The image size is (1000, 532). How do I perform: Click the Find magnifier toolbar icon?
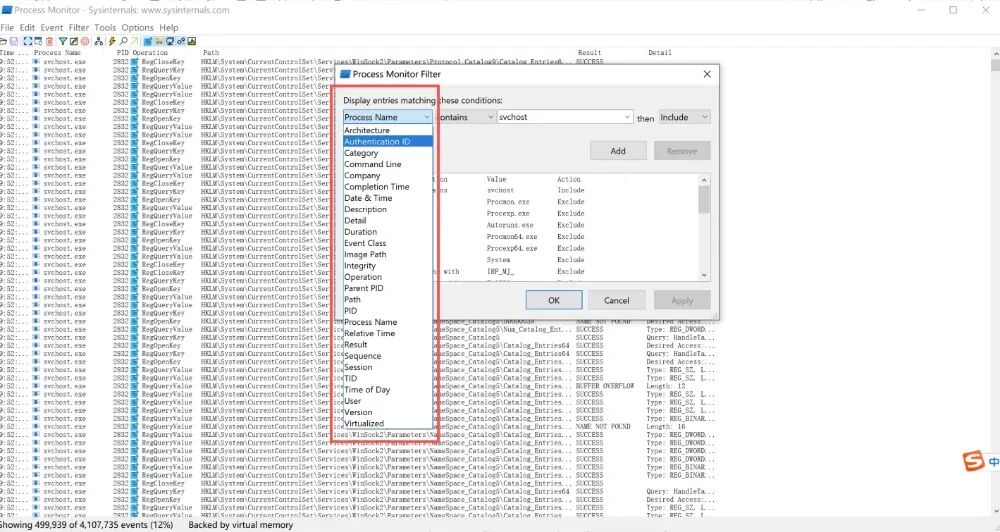[x=124, y=41]
